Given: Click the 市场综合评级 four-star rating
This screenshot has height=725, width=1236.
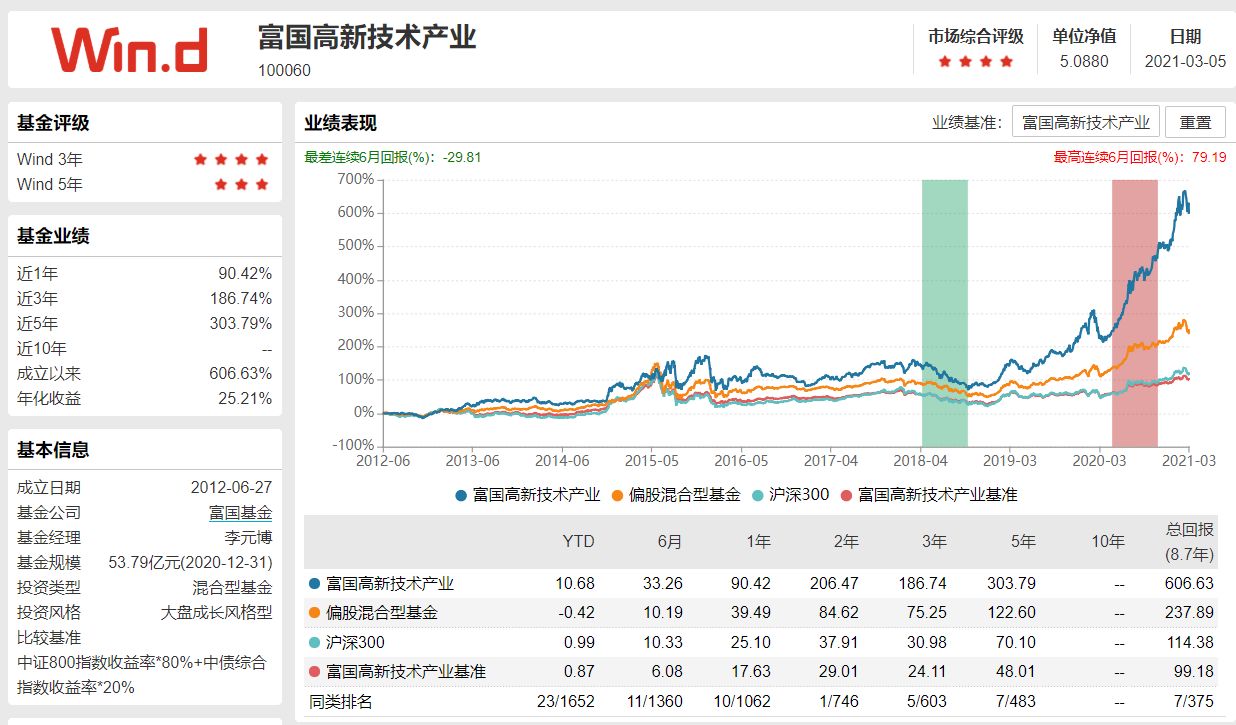Looking at the screenshot, I should [x=976, y=61].
